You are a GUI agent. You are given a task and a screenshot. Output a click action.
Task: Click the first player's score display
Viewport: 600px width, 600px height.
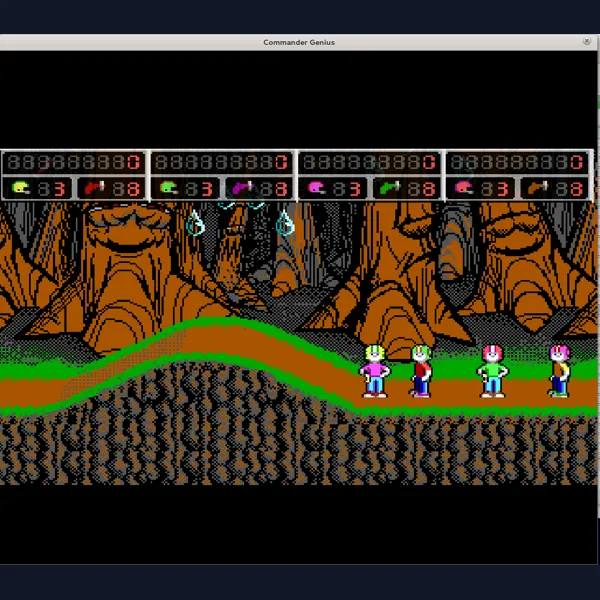point(74,162)
